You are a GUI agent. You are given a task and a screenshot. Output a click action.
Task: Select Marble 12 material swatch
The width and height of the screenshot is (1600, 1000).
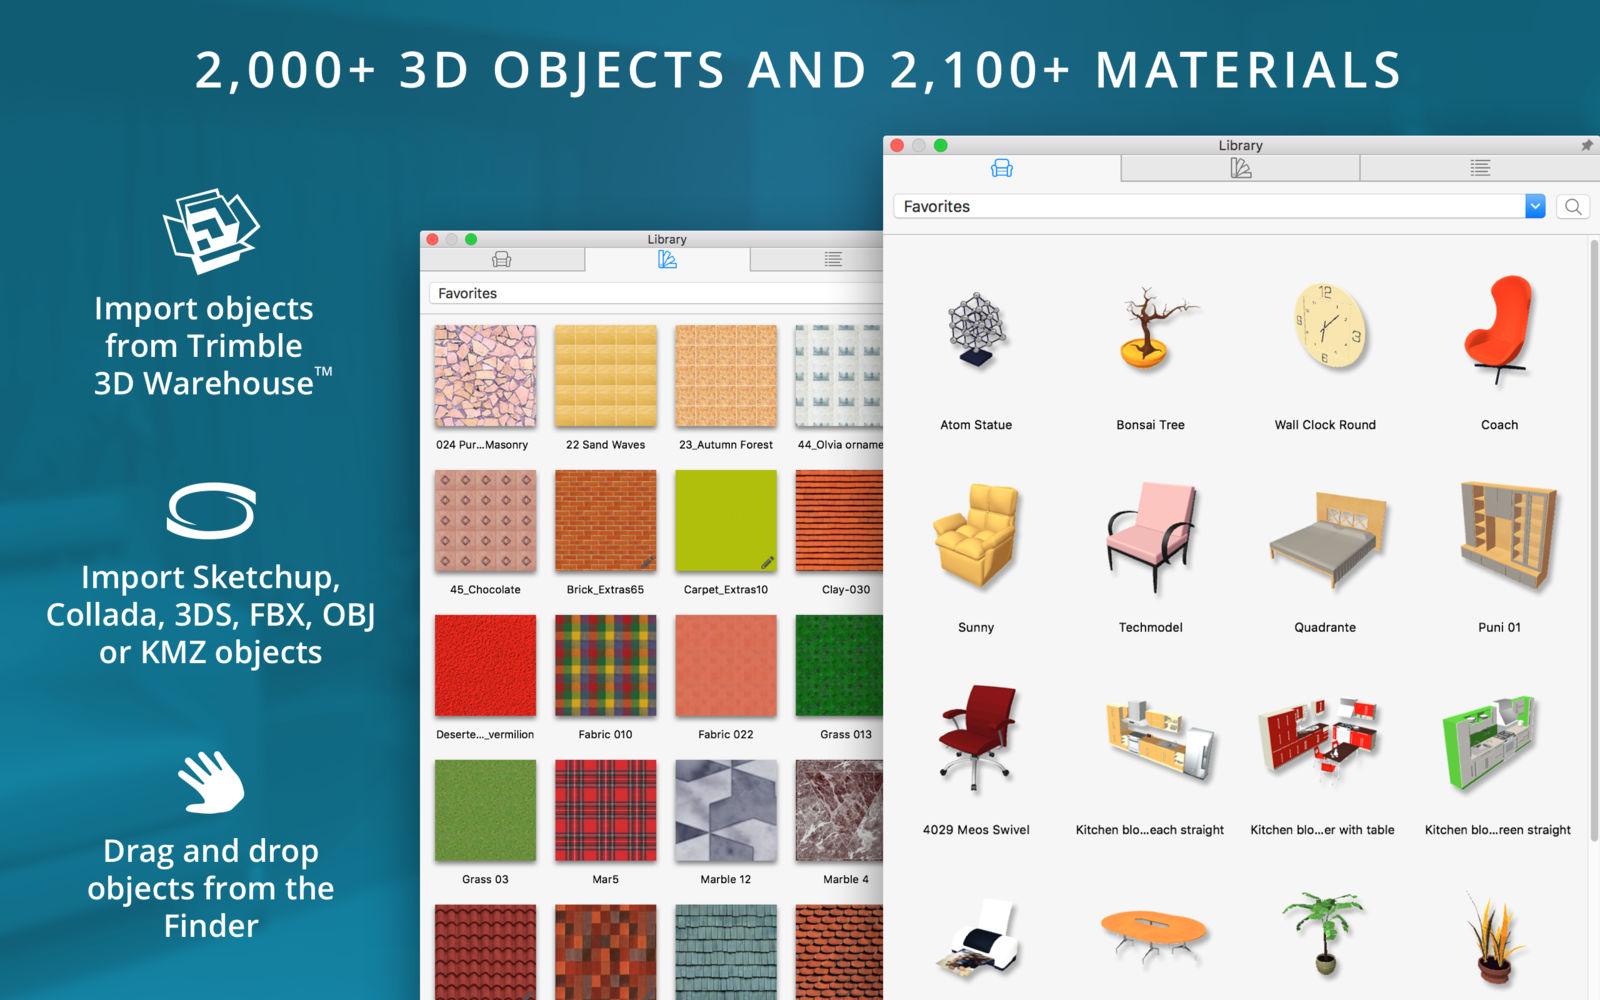coord(726,811)
